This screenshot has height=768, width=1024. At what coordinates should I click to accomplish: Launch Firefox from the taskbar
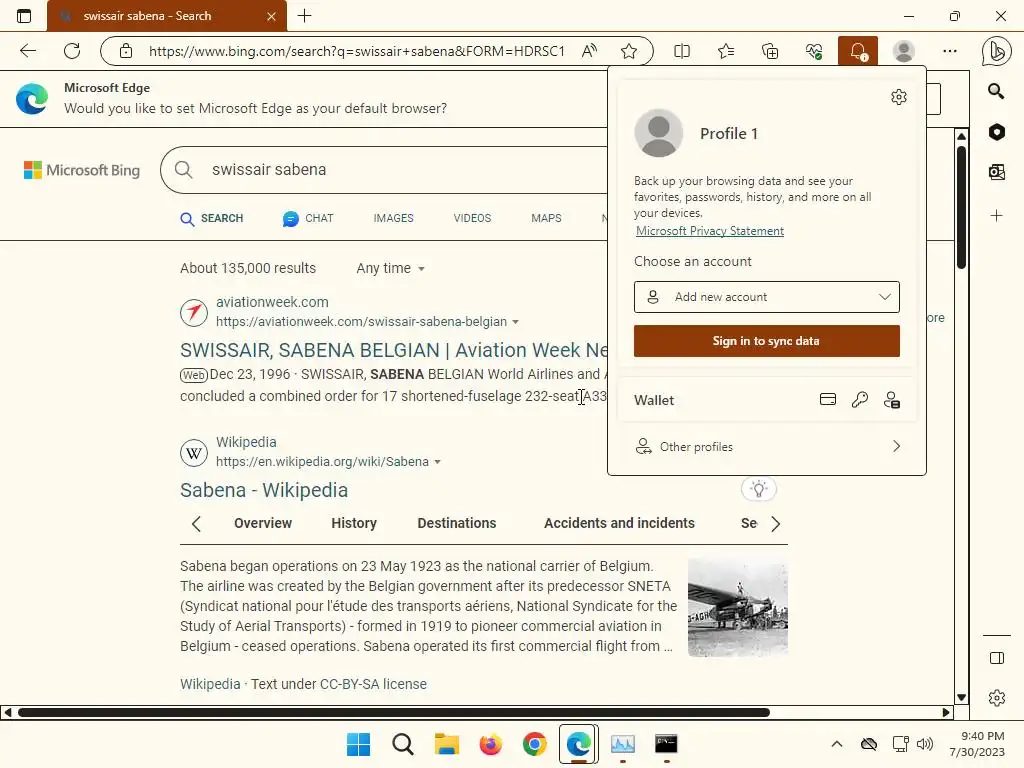(490, 744)
